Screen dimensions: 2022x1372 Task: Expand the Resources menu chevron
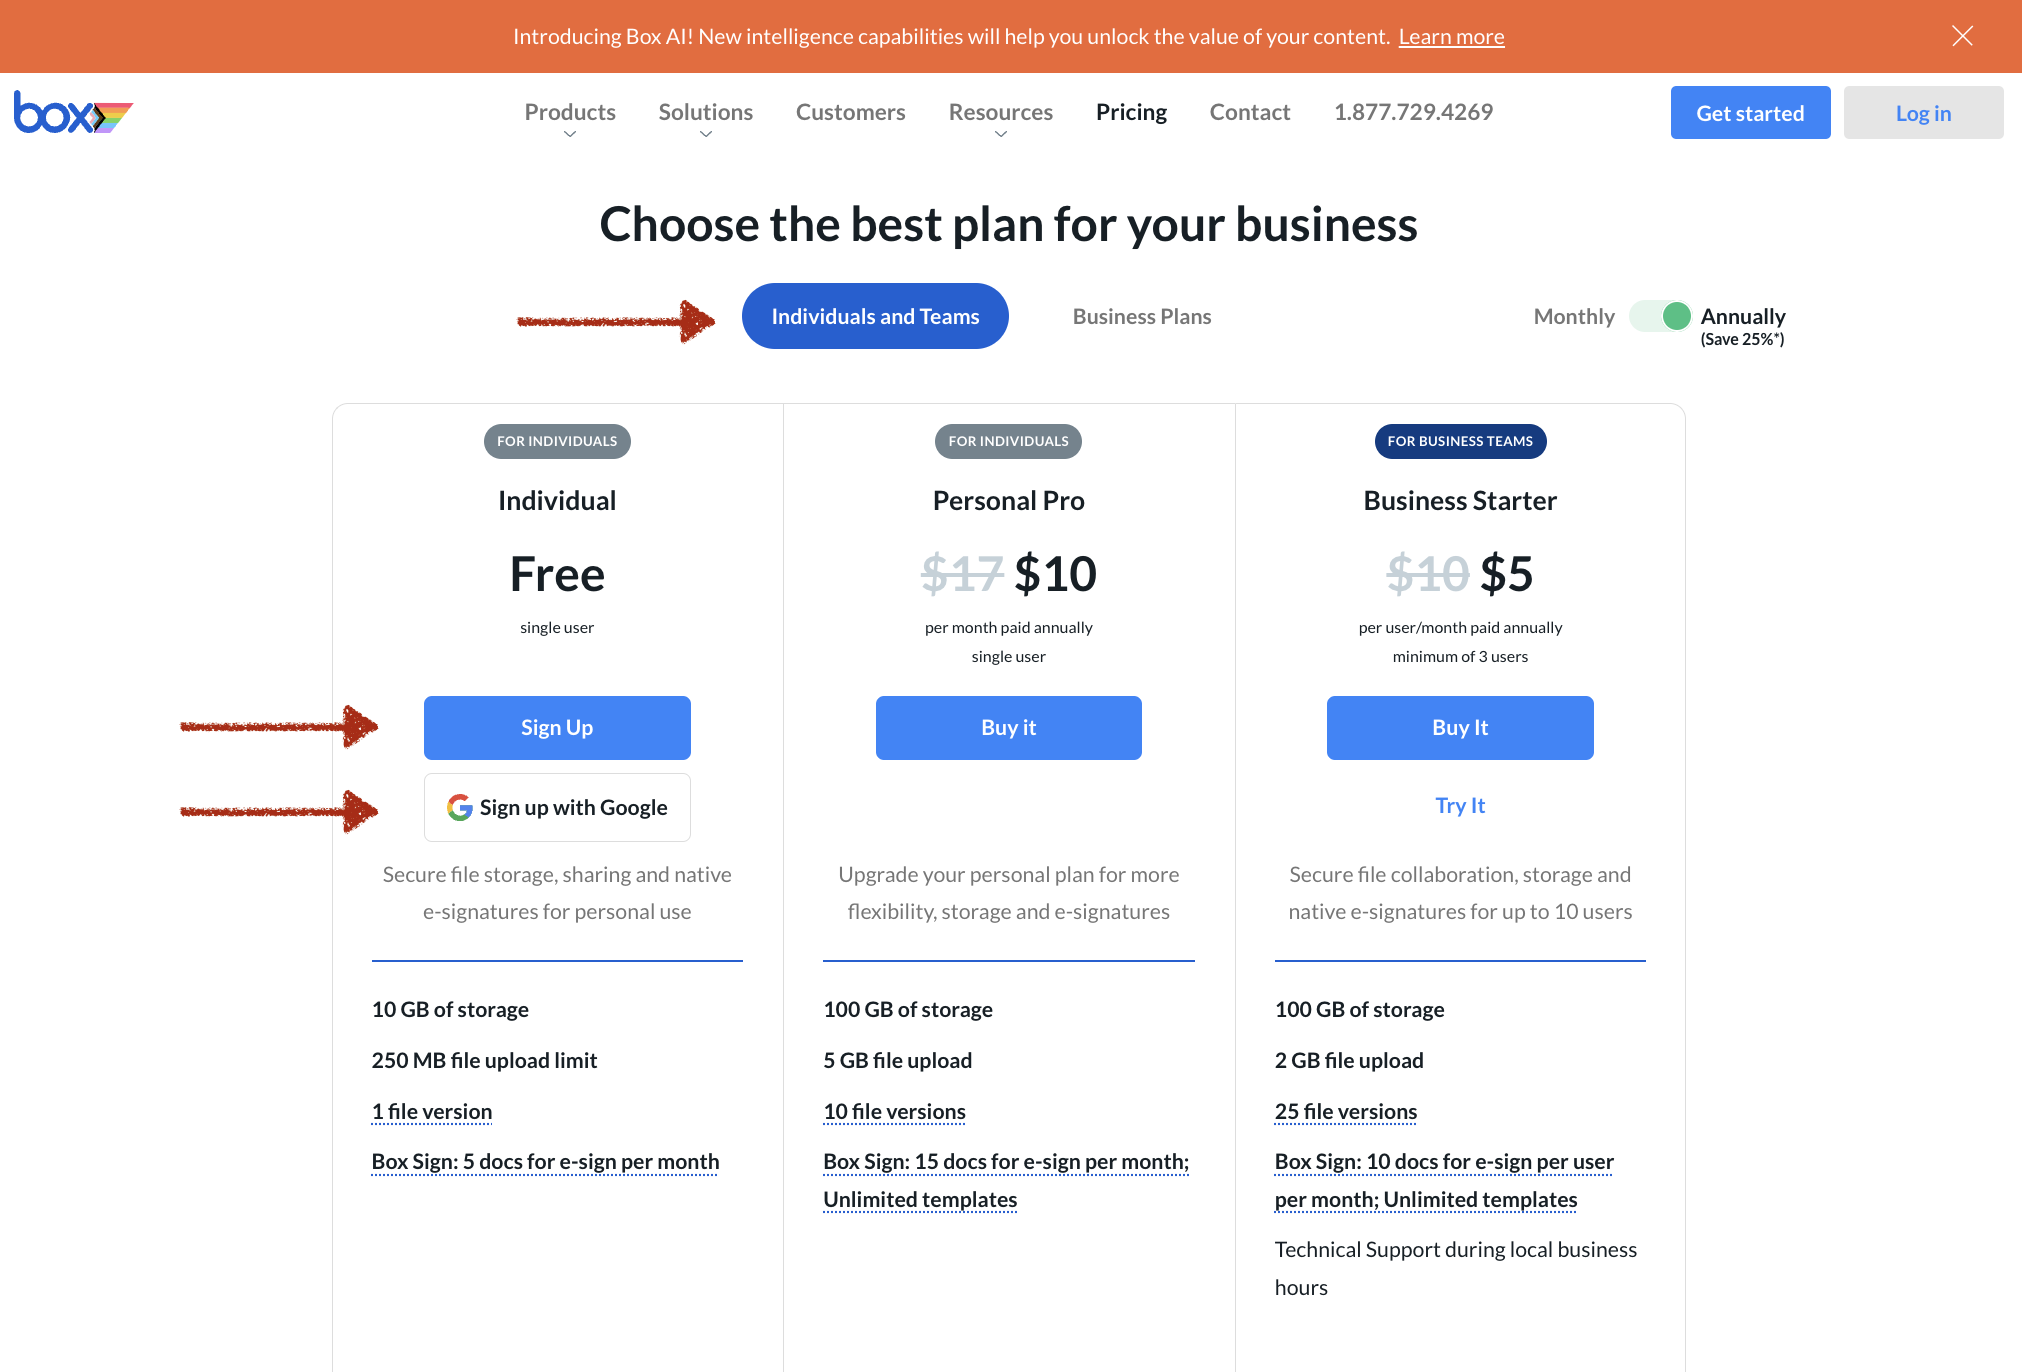(x=1001, y=135)
